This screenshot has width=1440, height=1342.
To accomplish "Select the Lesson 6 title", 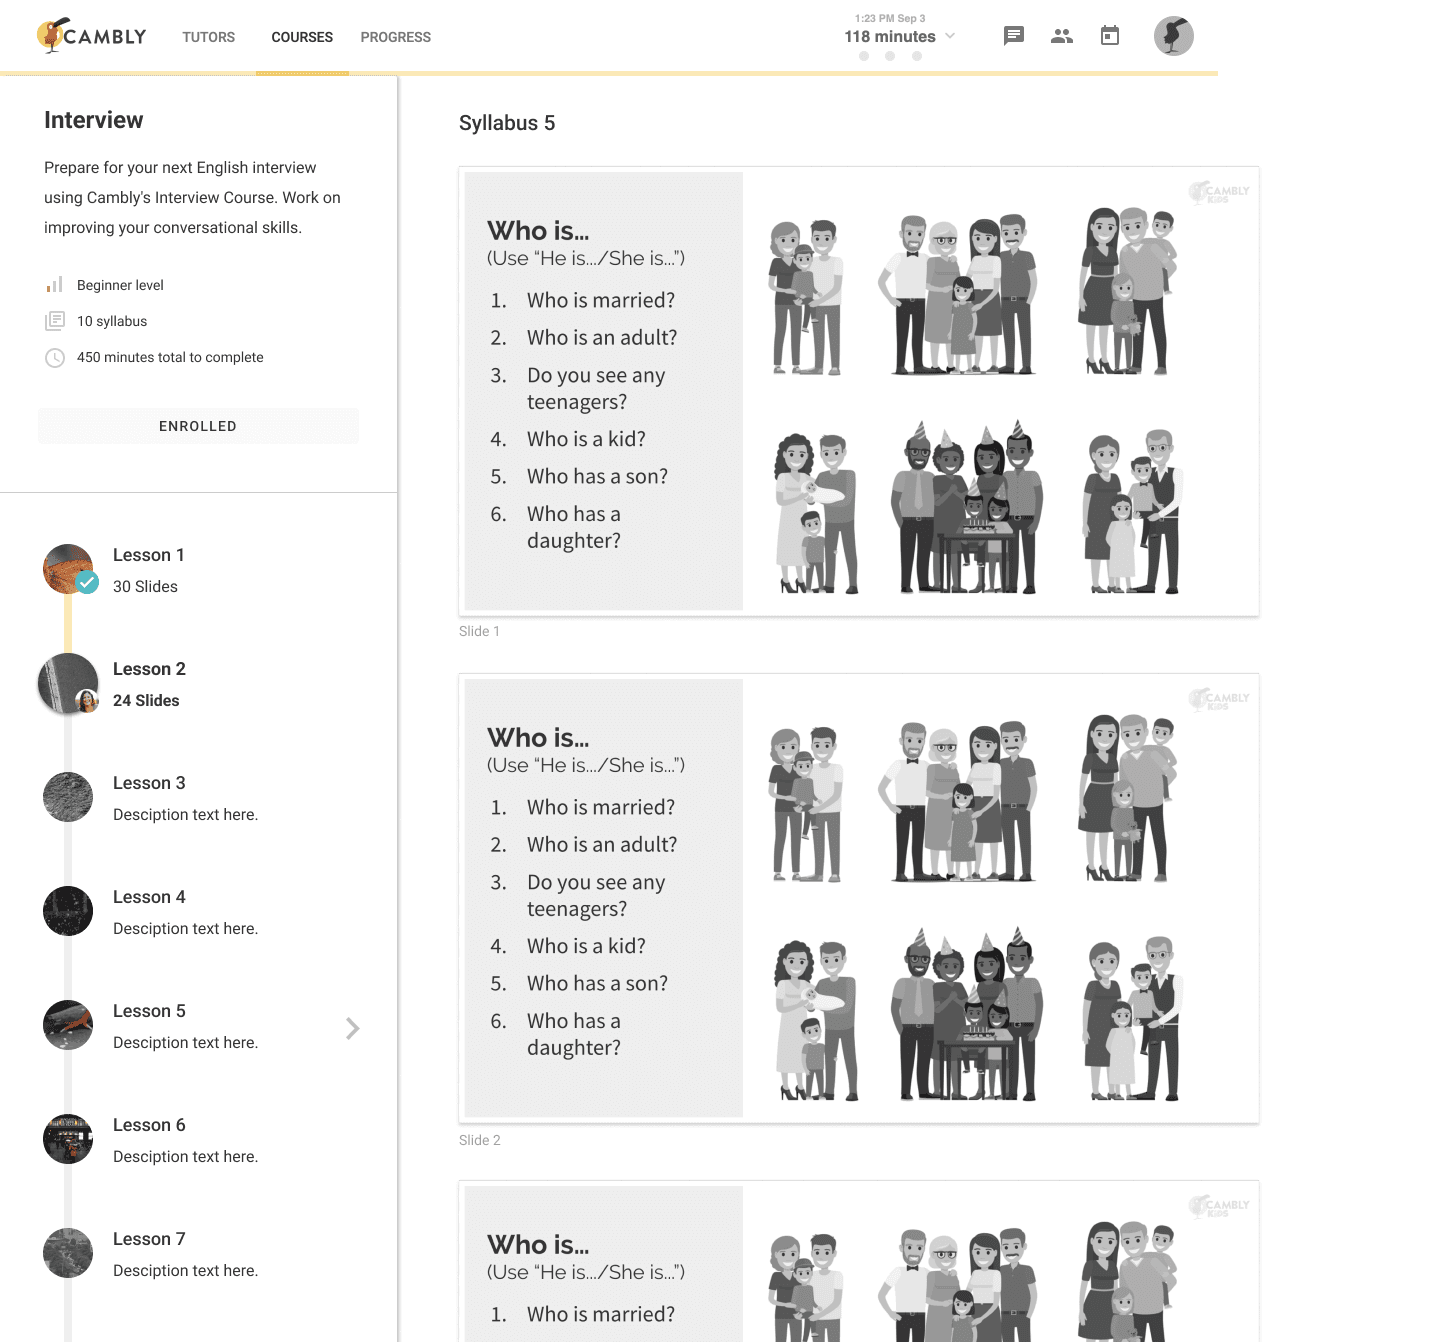I will pyautogui.click(x=149, y=1125).
